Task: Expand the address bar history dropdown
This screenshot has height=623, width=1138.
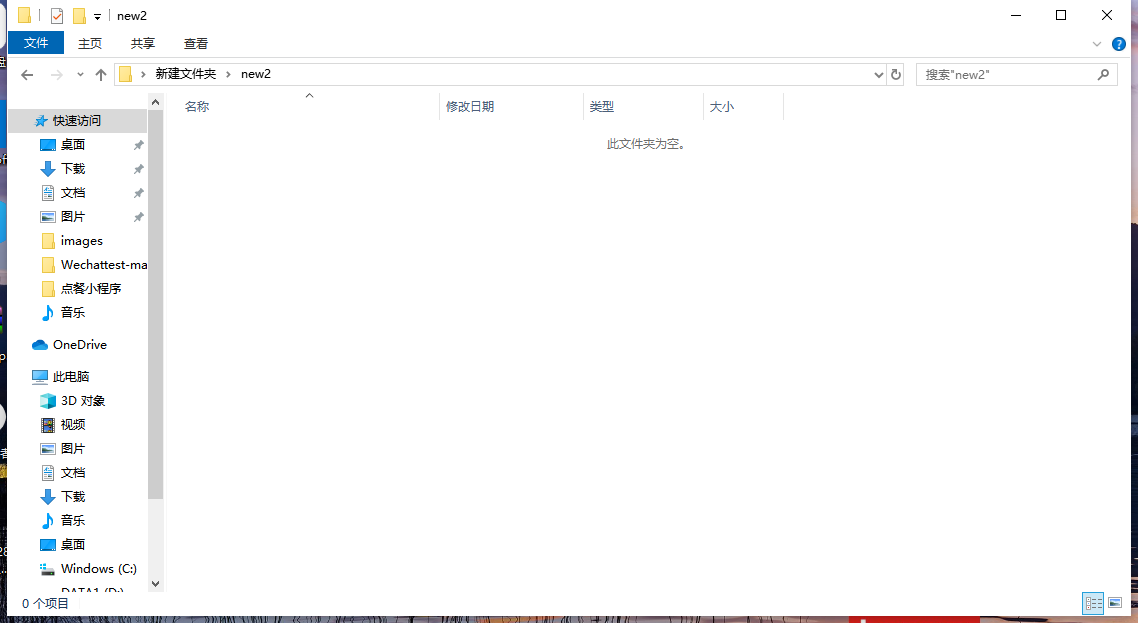Action: tap(878, 74)
